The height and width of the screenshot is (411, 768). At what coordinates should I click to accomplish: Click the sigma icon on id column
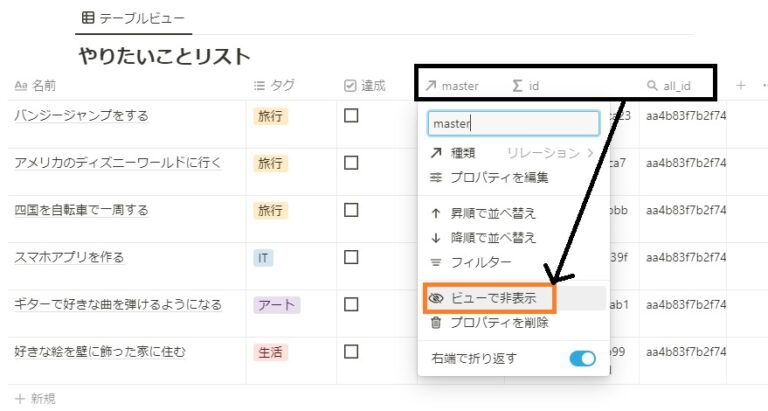pos(517,86)
